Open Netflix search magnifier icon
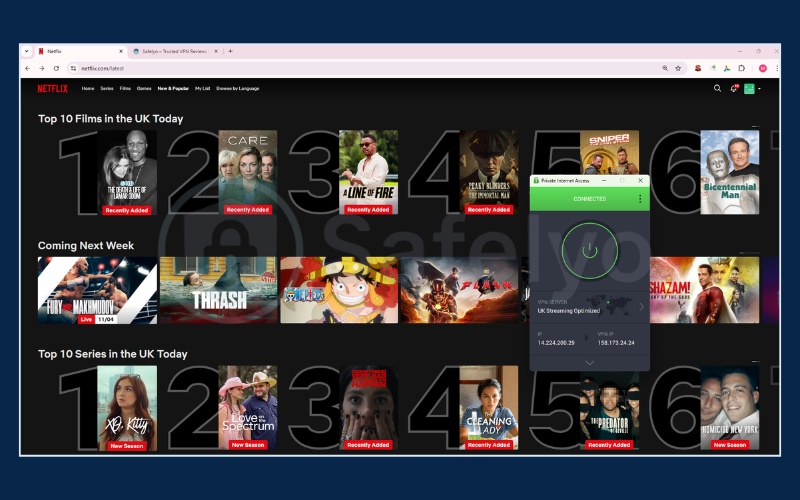The image size is (800, 500). coord(717,89)
